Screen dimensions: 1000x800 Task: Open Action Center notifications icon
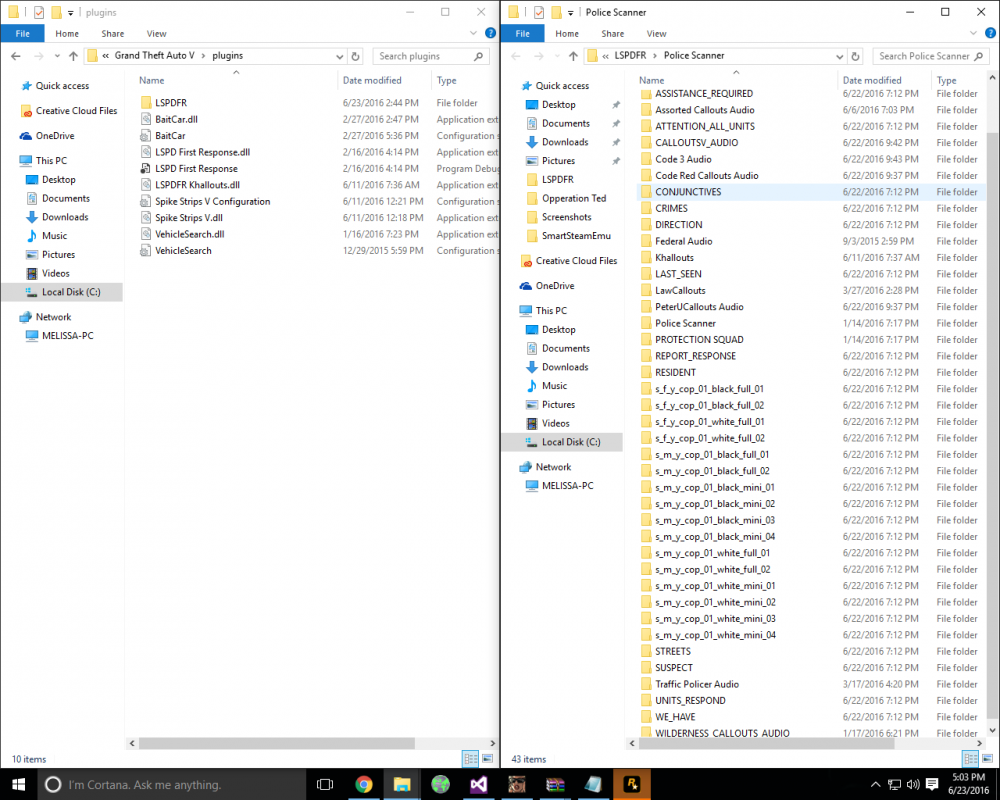[x=932, y=784]
